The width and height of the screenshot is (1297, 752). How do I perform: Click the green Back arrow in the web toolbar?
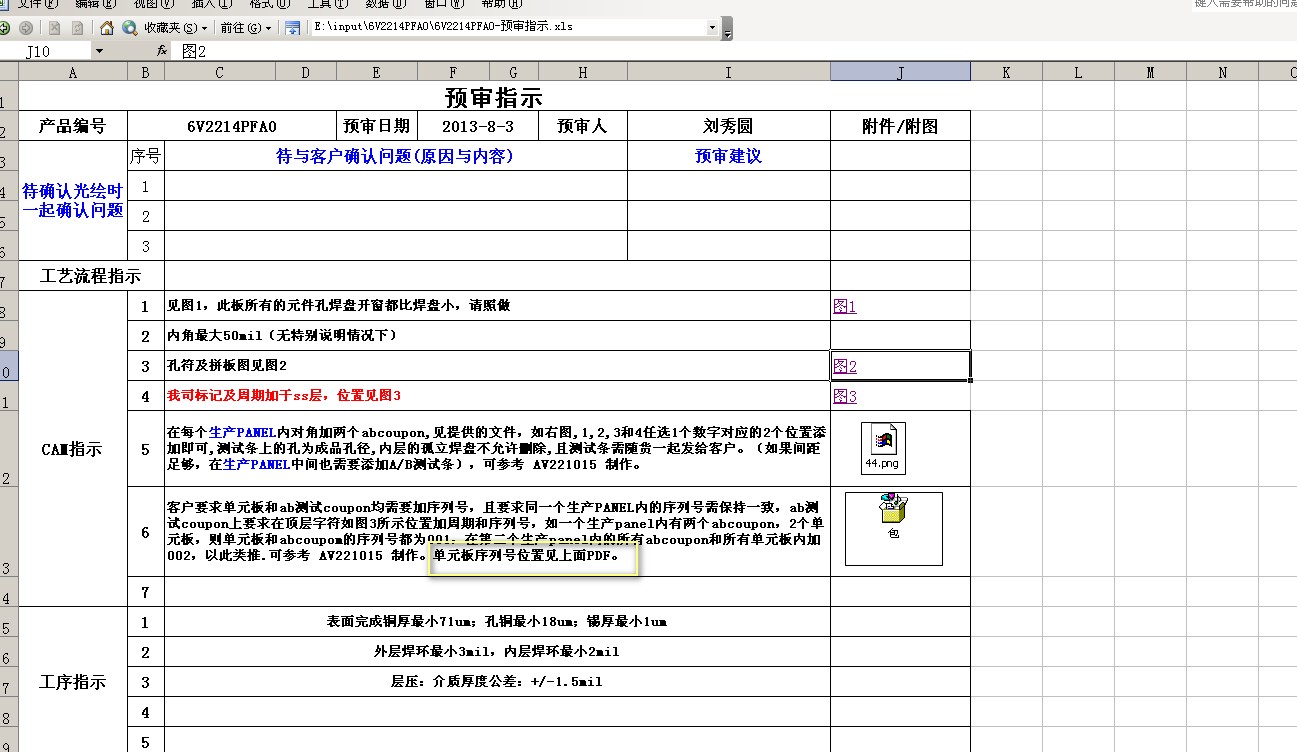(5, 28)
